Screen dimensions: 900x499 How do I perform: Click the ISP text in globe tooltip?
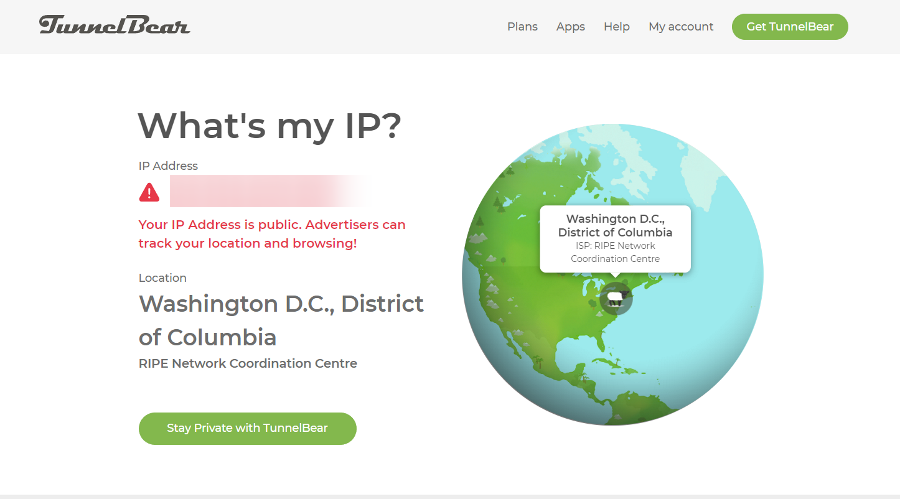(615, 252)
